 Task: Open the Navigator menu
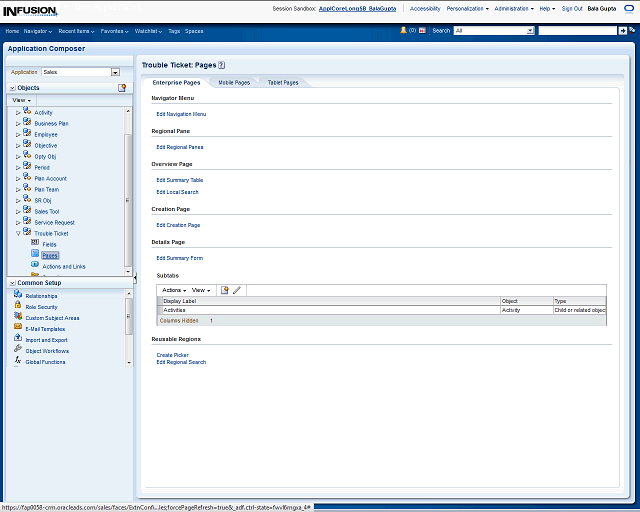[38, 31]
